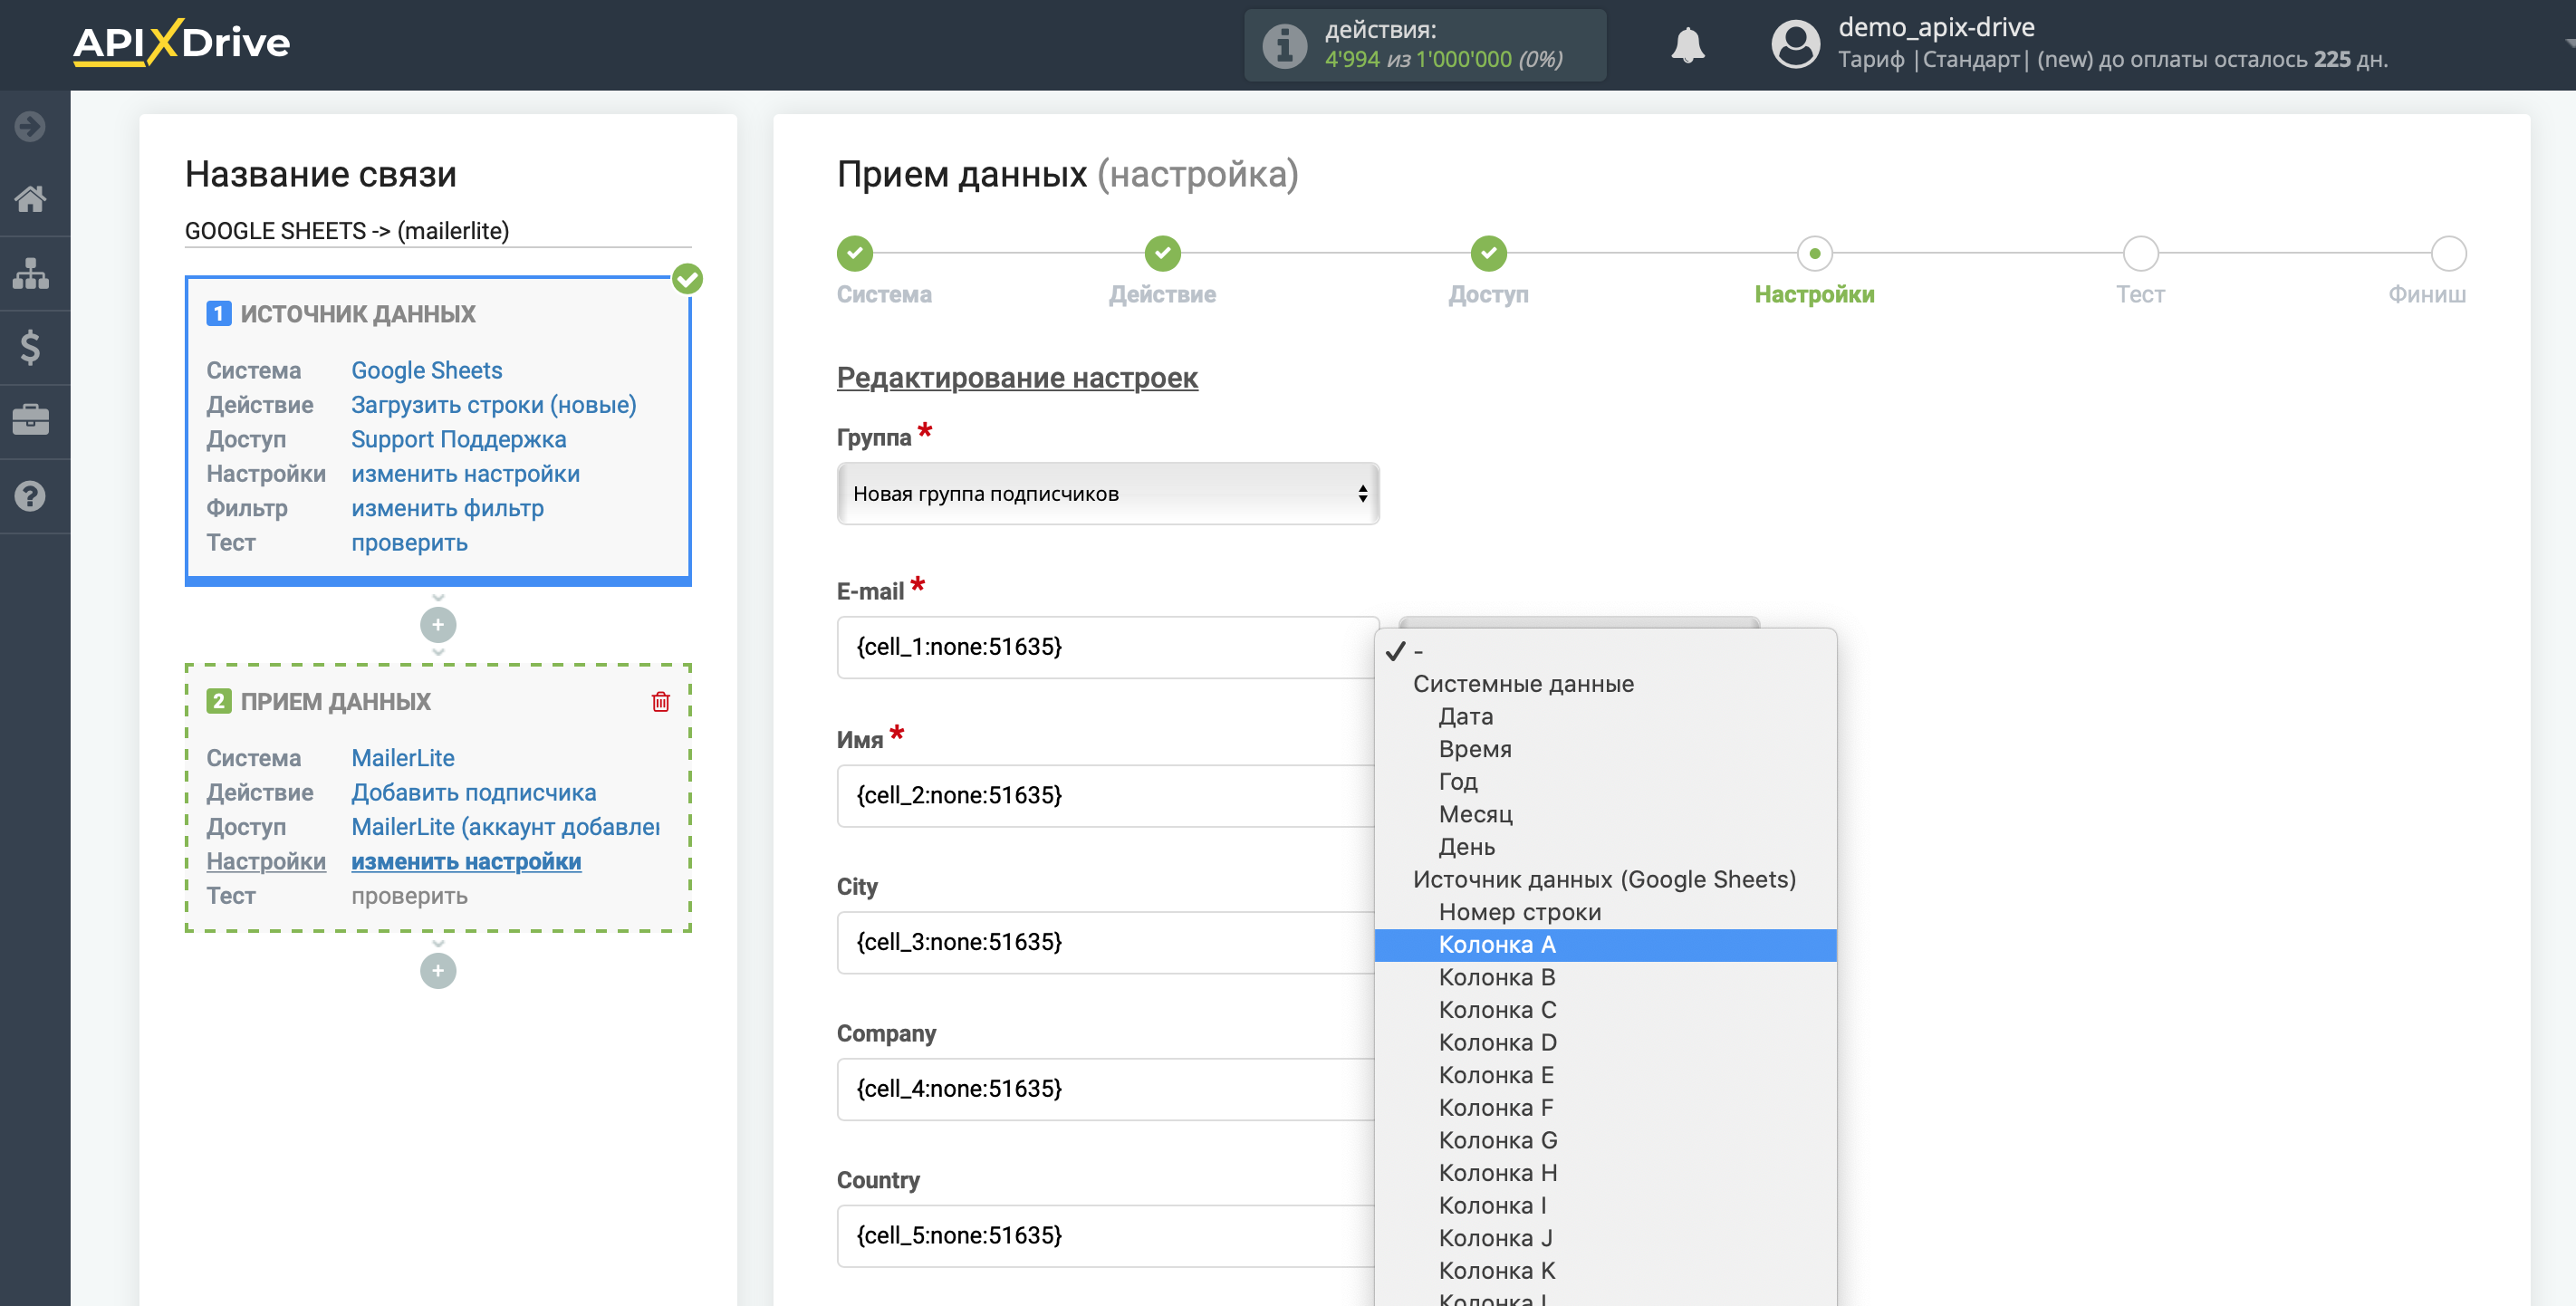This screenshot has width=2576, height=1306.
Task: Click the Финиш step label
Action: 2427,295
